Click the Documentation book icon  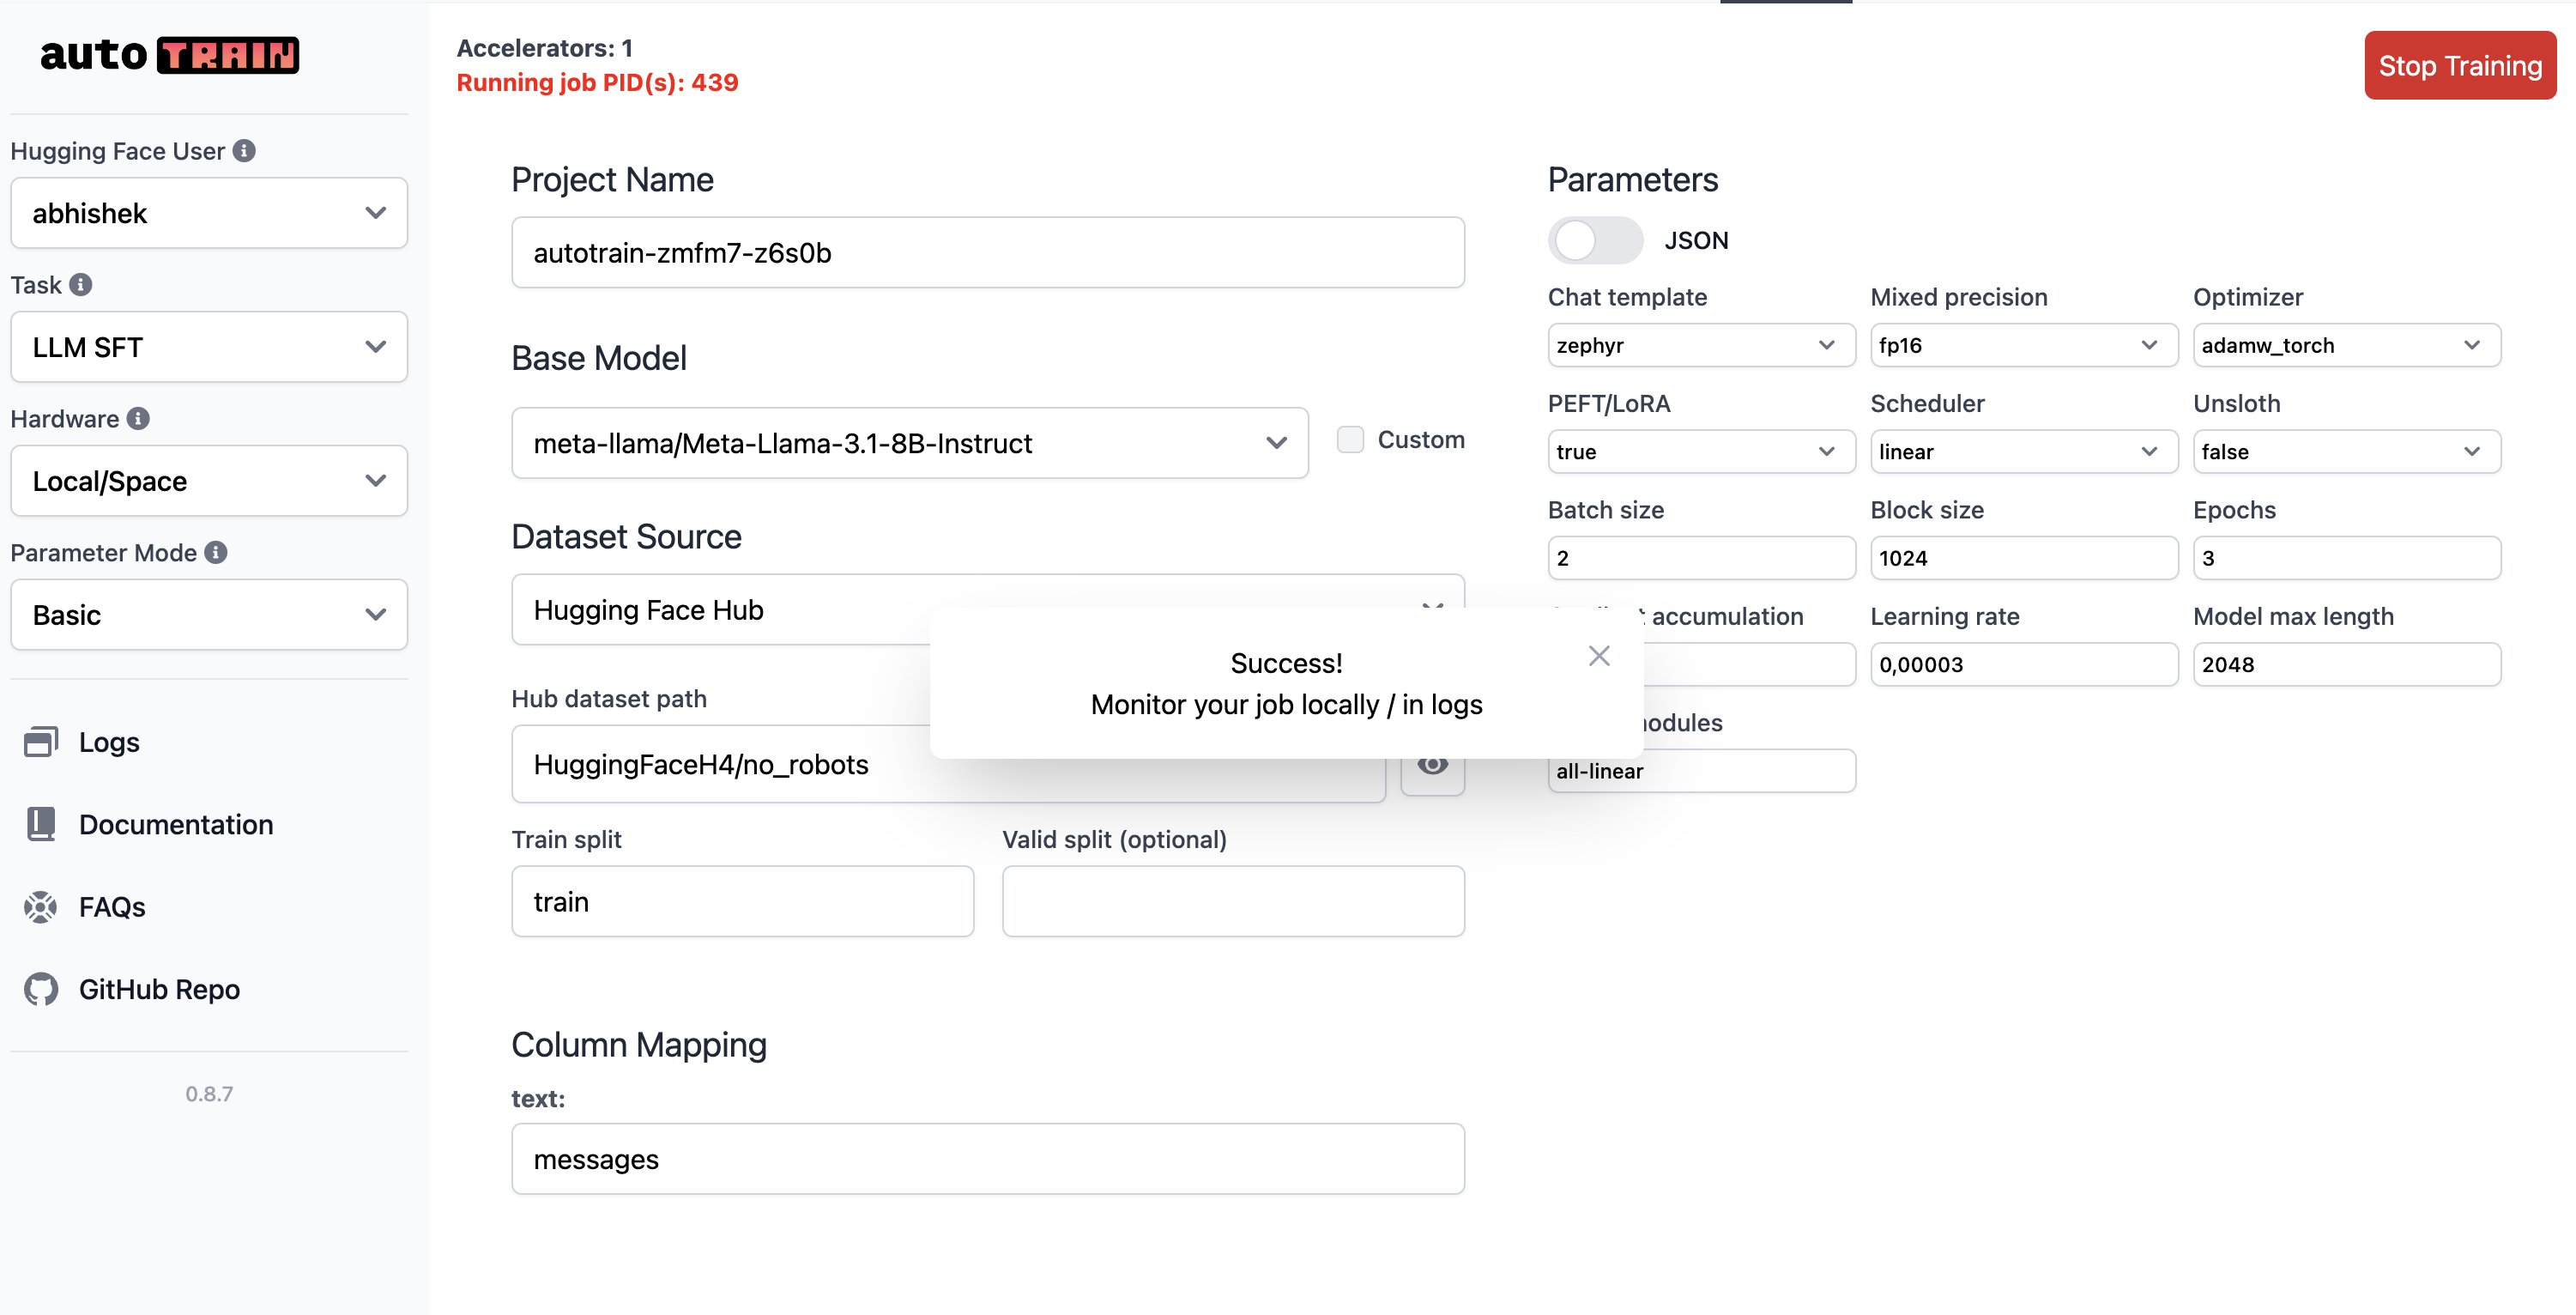[x=41, y=824]
